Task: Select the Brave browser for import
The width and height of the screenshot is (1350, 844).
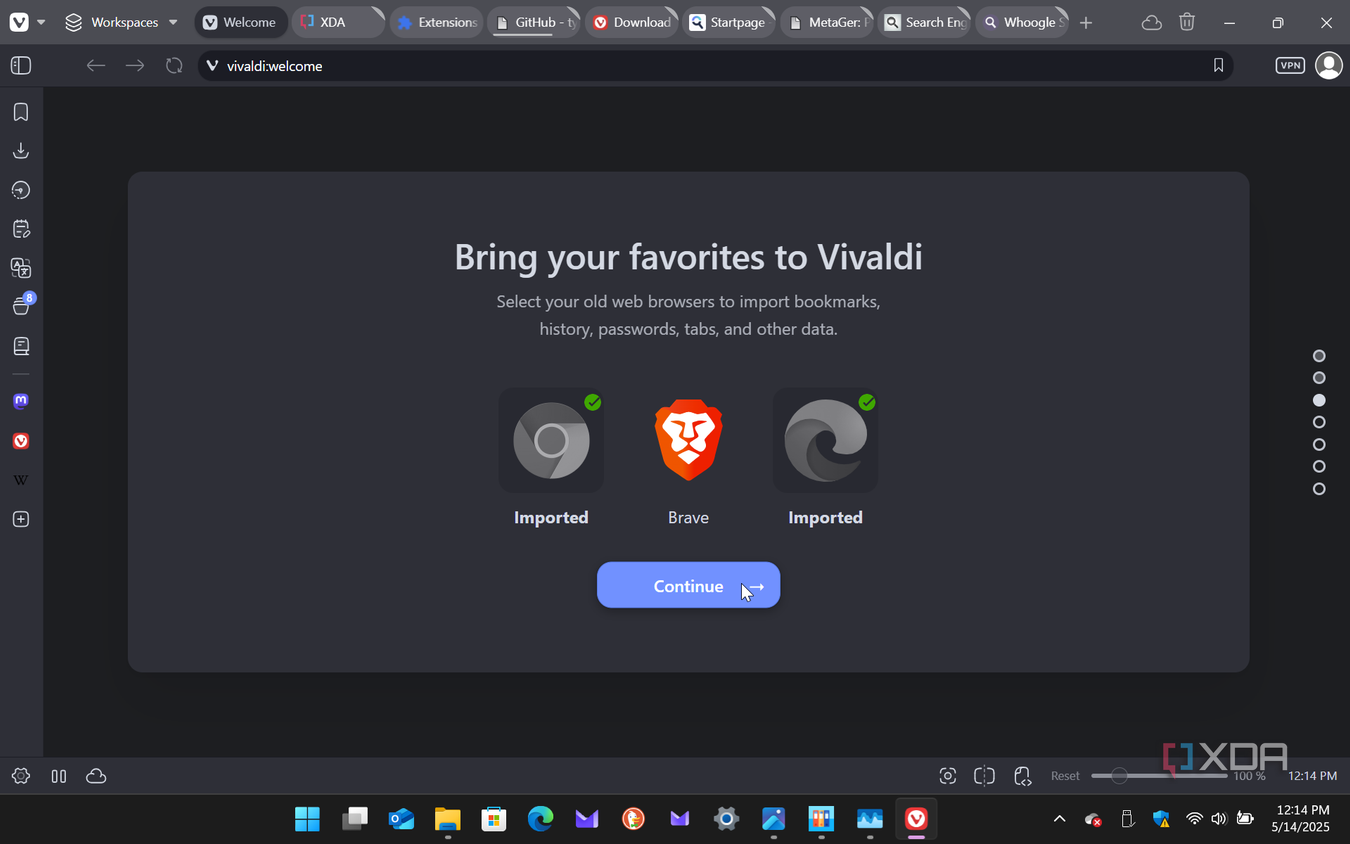Action: 688,440
